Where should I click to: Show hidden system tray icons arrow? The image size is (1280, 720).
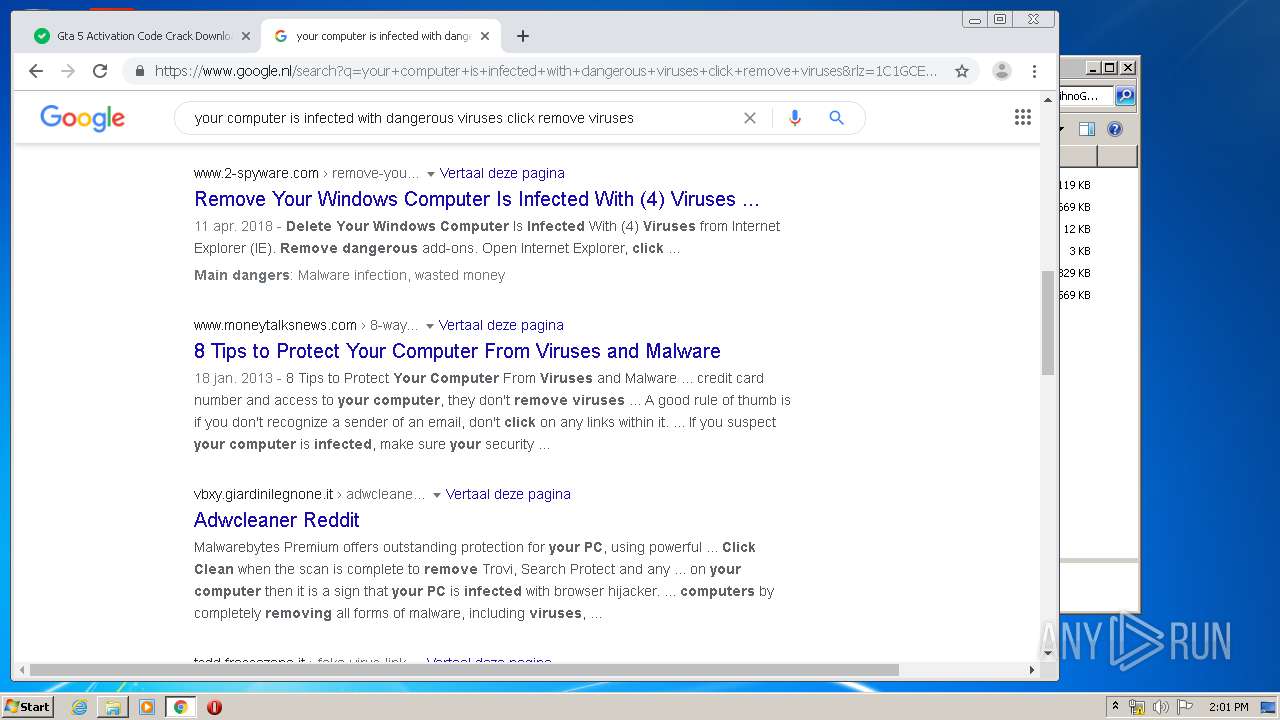pyautogui.click(x=1116, y=707)
